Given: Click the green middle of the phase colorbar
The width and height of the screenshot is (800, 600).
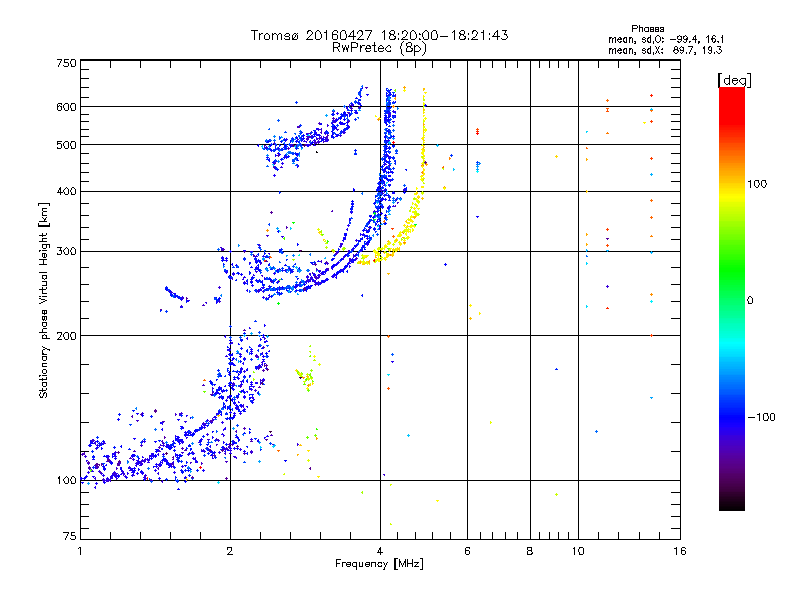Looking at the screenshot, I should pyautogui.click(x=732, y=270).
